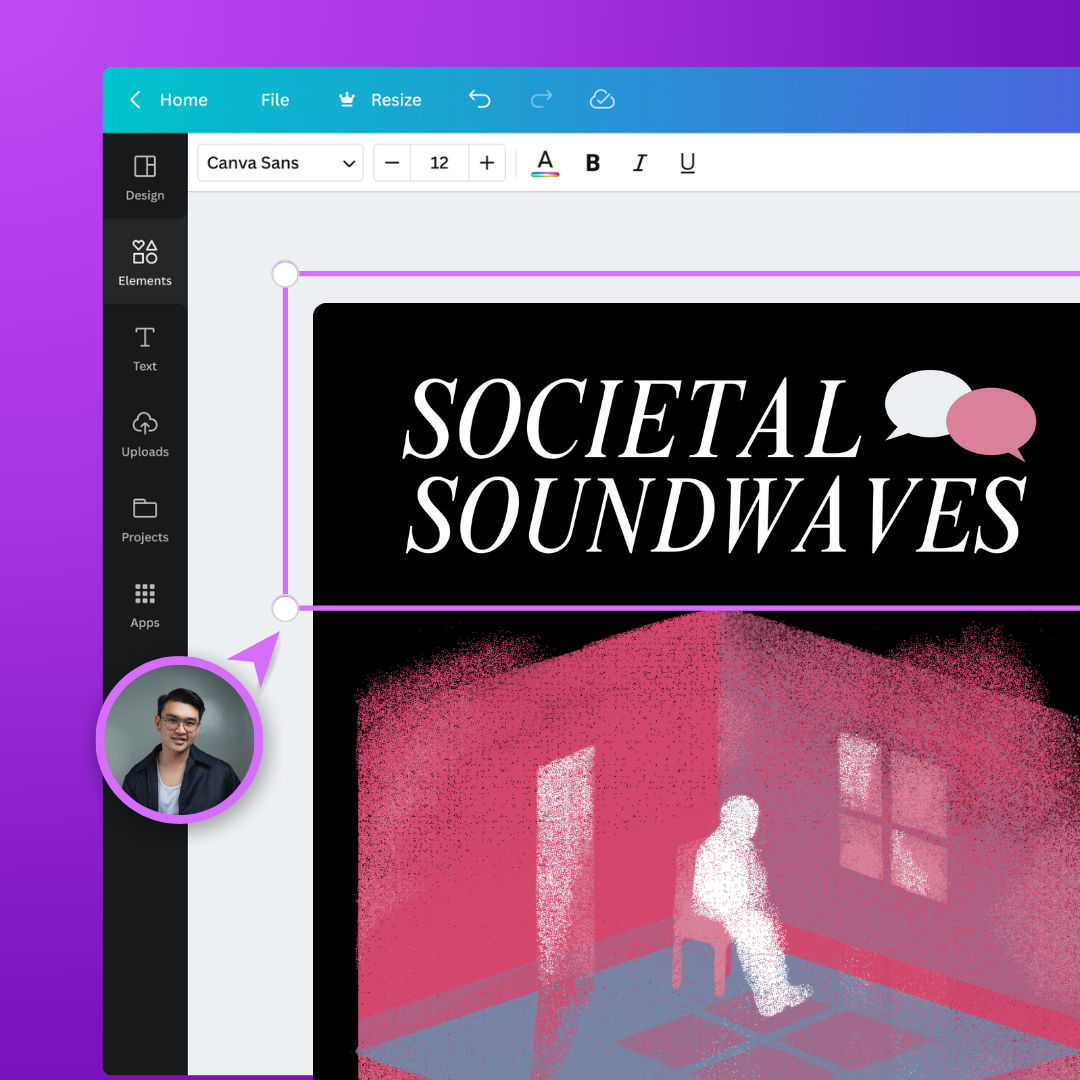Click the font size field showing 12

pyautogui.click(x=439, y=163)
